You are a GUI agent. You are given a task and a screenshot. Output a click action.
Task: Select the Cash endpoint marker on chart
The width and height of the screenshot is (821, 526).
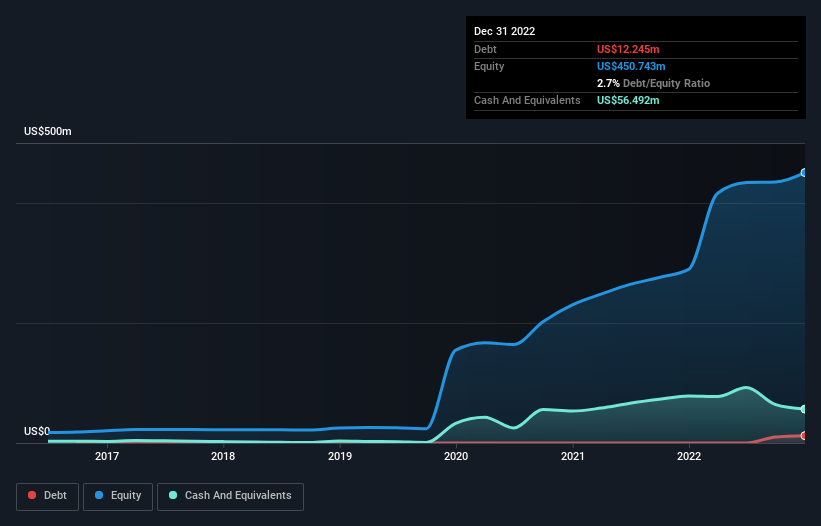point(804,409)
